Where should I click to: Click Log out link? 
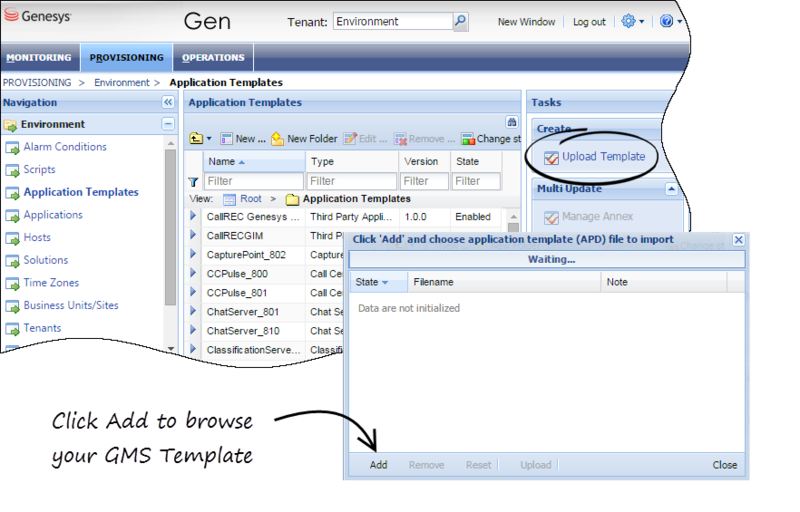coord(589,22)
